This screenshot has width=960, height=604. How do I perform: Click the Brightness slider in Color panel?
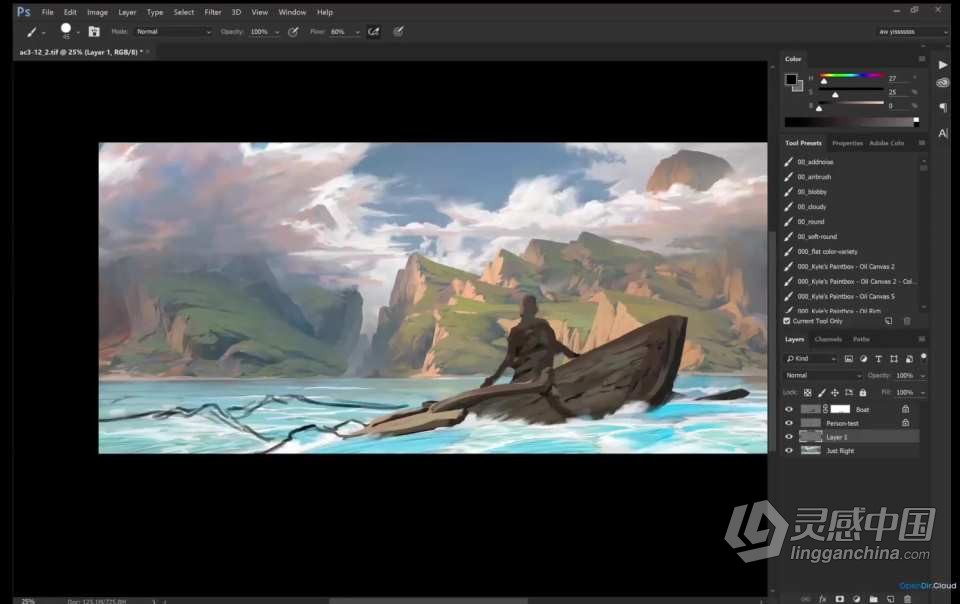coord(851,105)
